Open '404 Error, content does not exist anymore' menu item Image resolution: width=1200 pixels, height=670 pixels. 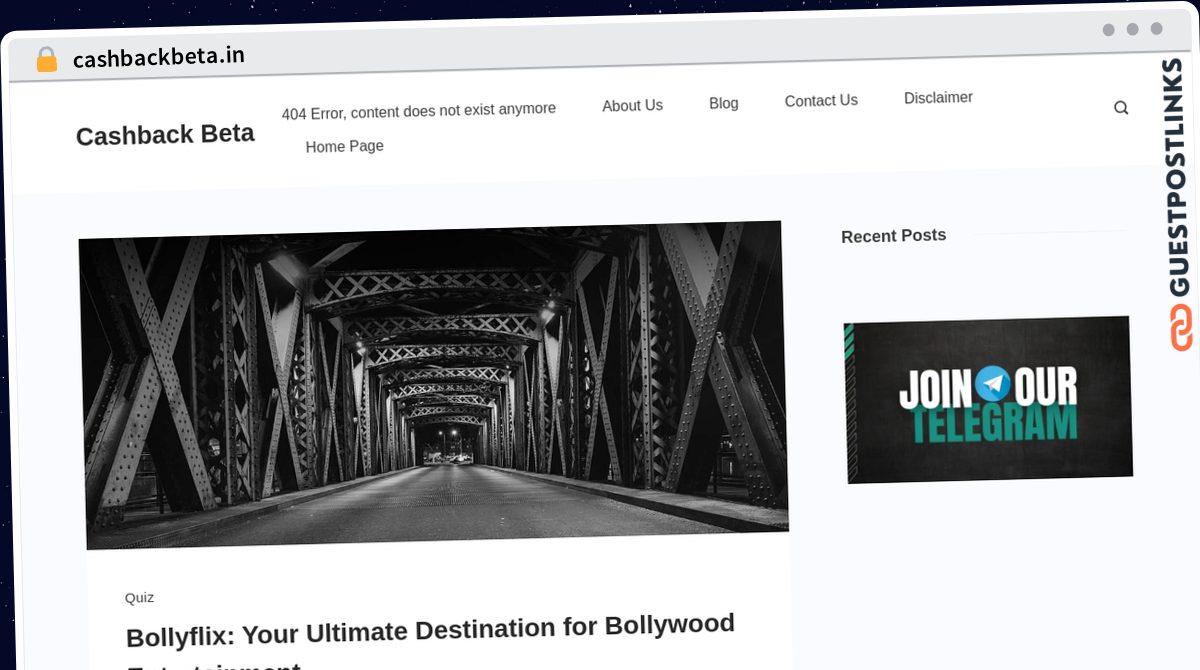(x=419, y=111)
